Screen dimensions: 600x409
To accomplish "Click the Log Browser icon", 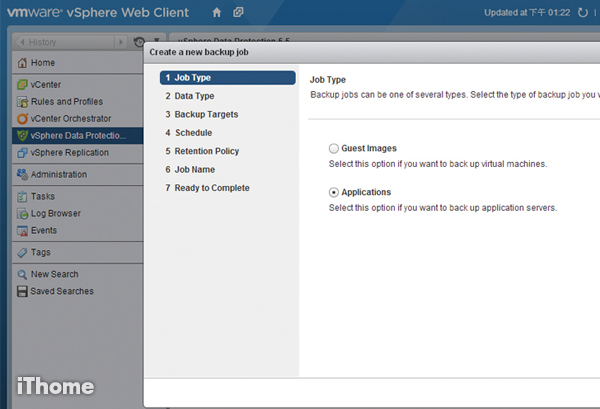I will point(21,214).
